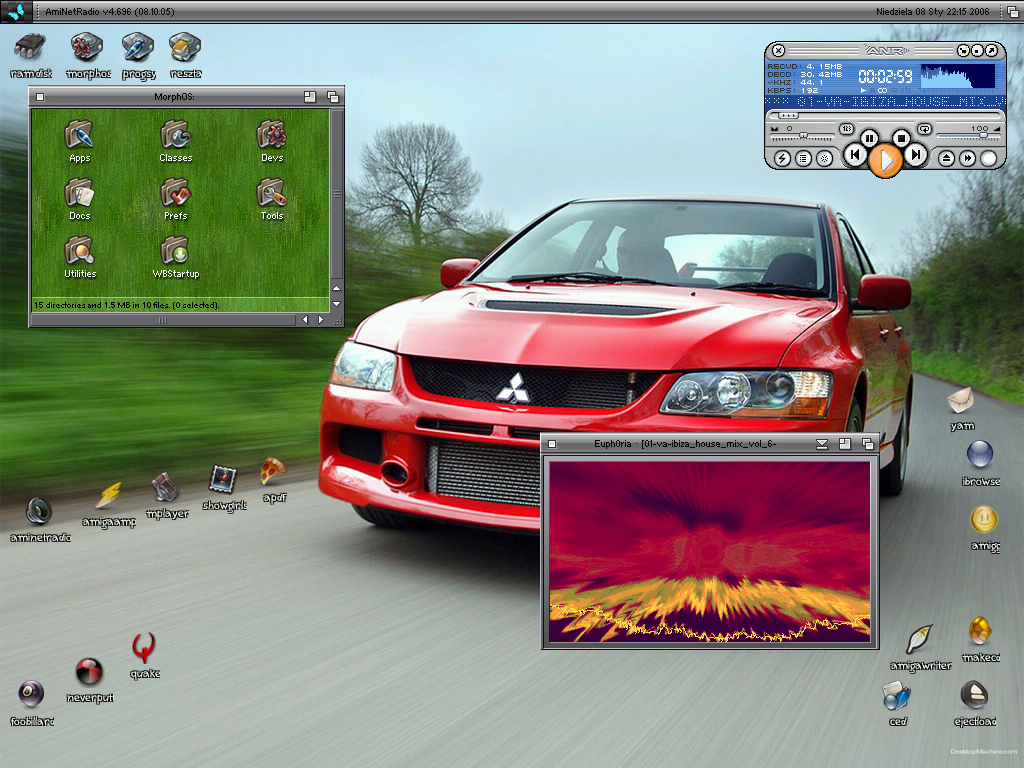Open the Docs drawer in MorphOS window

(80, 199)
